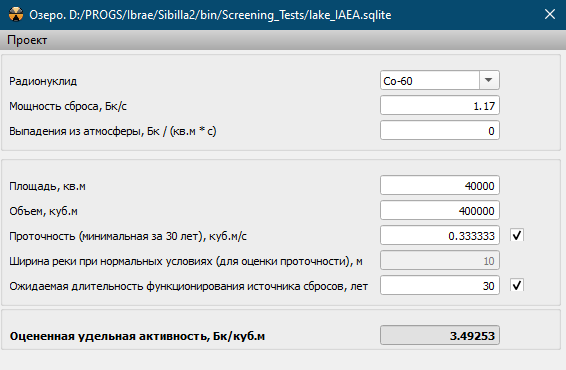
Task: Focus the Мощность сброса input field
Action: [440, 105]
